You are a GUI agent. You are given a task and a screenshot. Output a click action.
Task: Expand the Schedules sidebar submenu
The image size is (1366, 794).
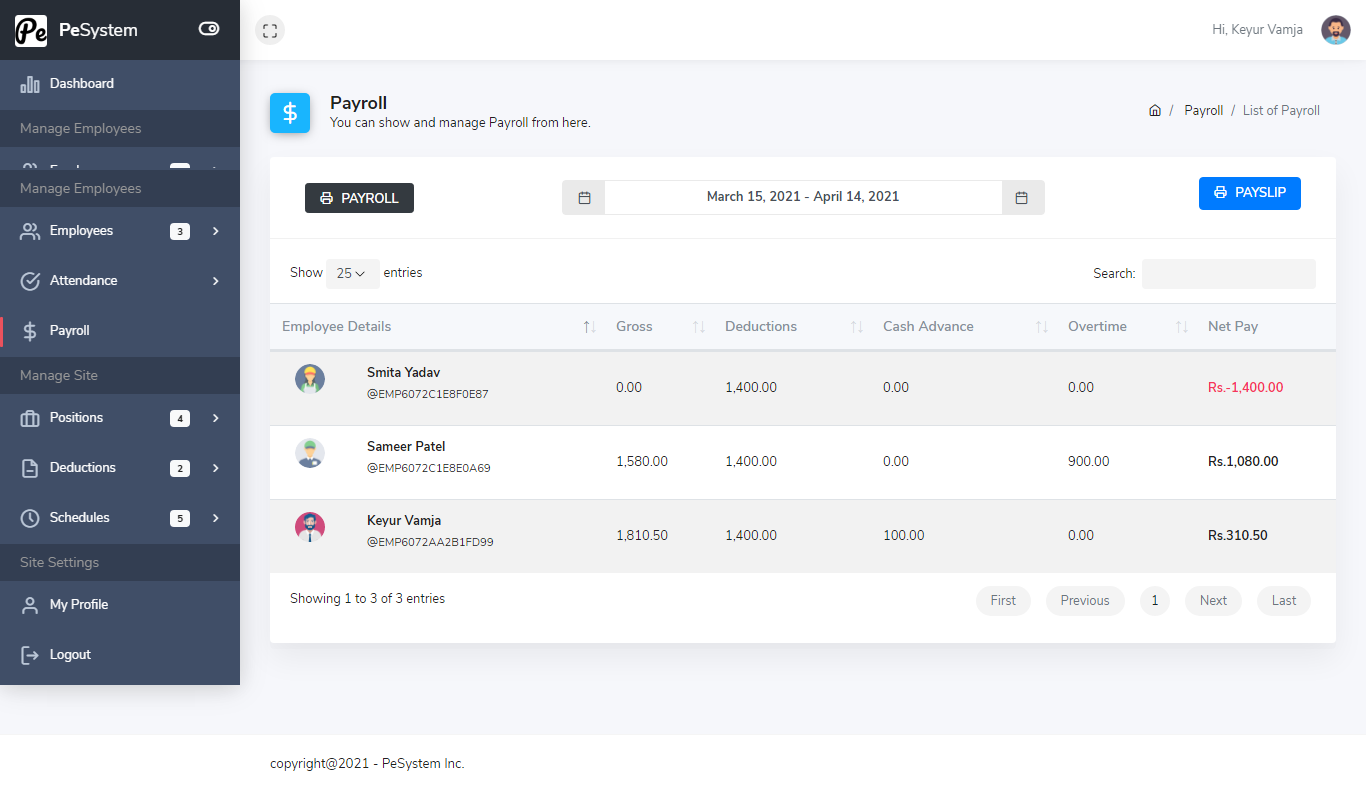(213, 518)
